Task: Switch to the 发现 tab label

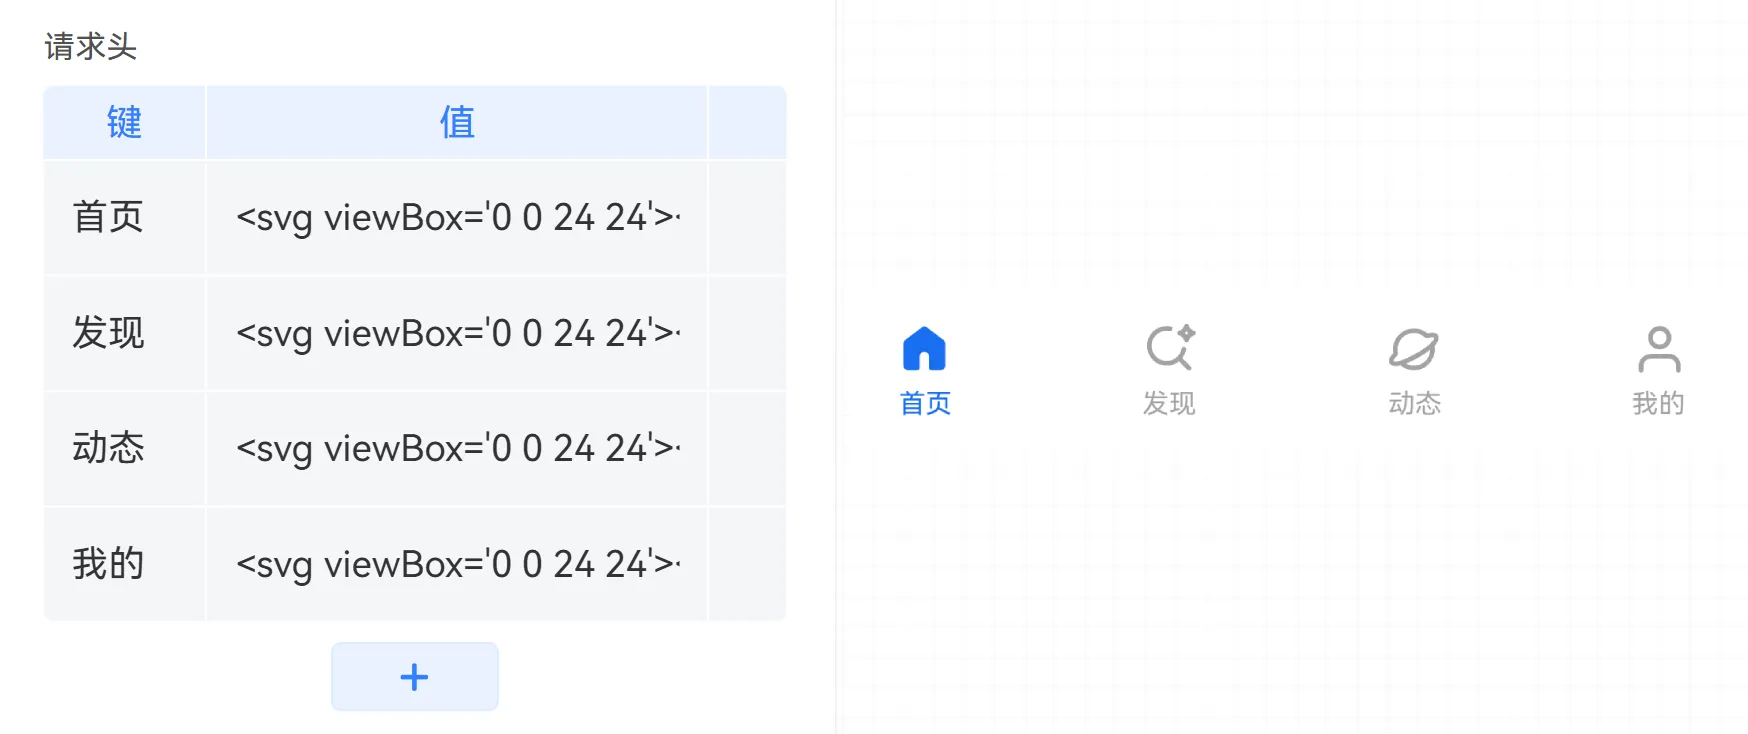Action: 1169,403
